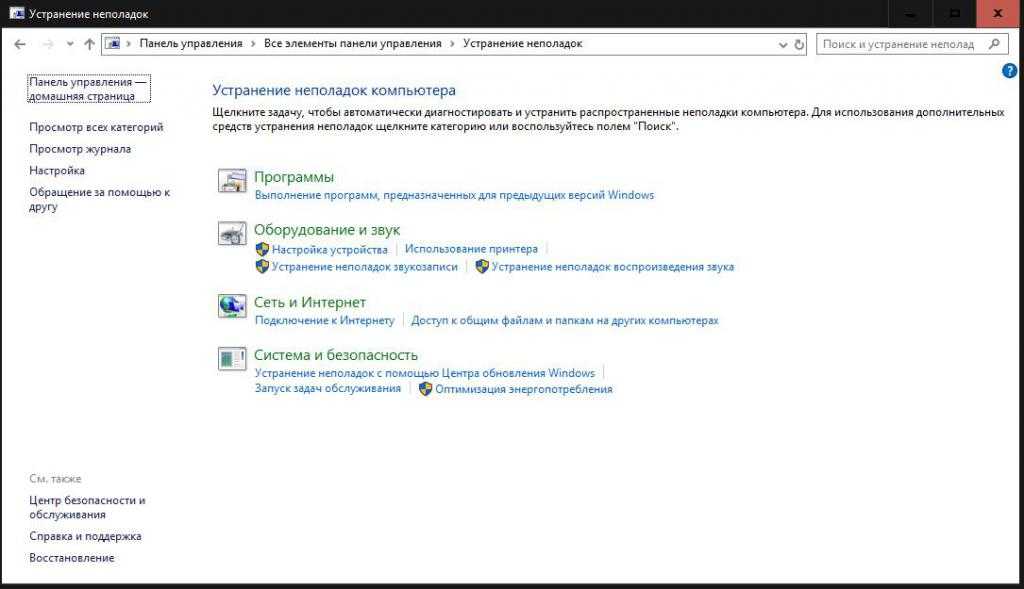This screenshot has width=1024, height=589.
Task: Expand chevron after Панель управления breadcrumb
Action: point(253,44)
